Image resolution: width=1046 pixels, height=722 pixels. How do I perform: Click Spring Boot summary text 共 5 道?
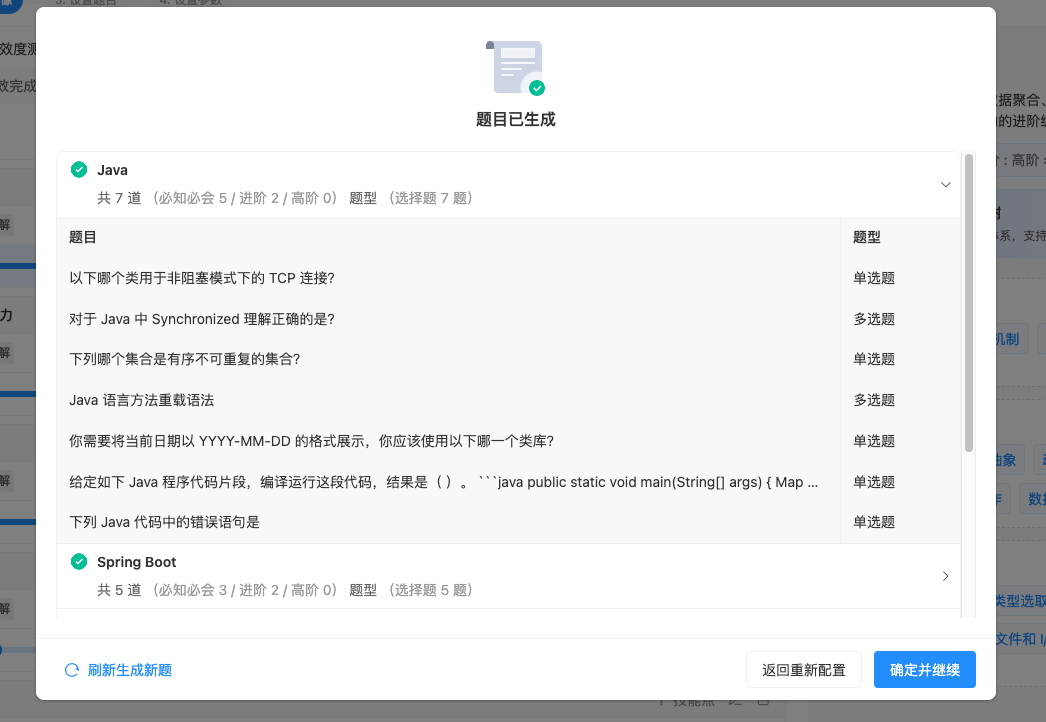click(119, 590)
